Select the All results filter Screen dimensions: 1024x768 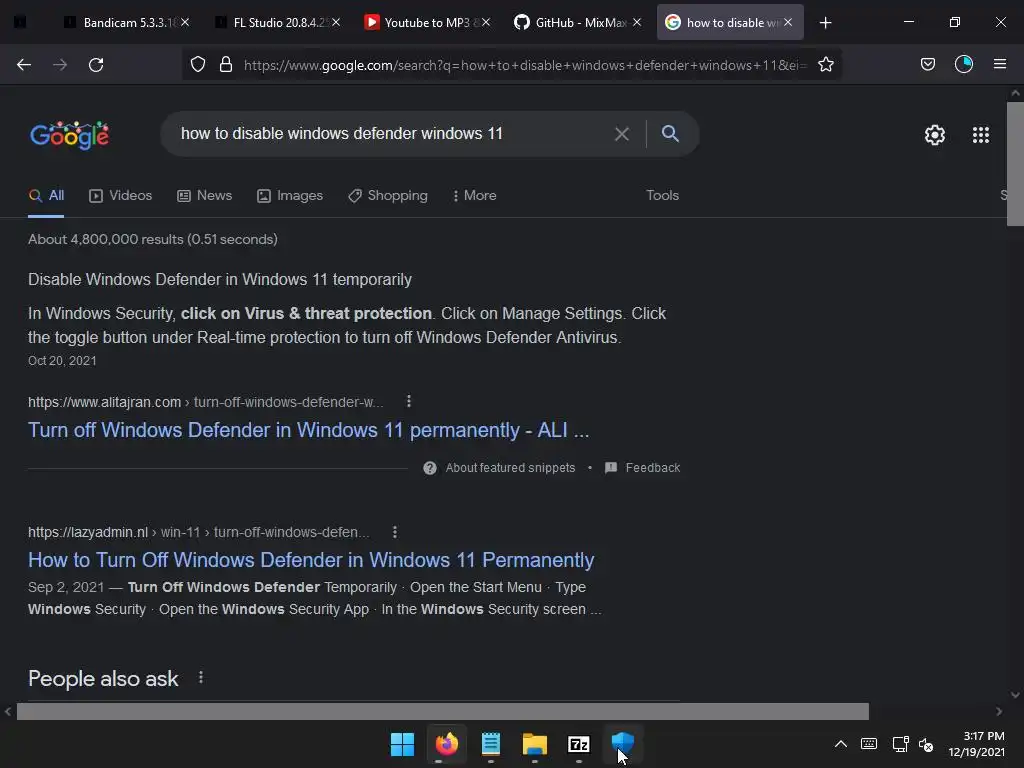pos(46,195)
